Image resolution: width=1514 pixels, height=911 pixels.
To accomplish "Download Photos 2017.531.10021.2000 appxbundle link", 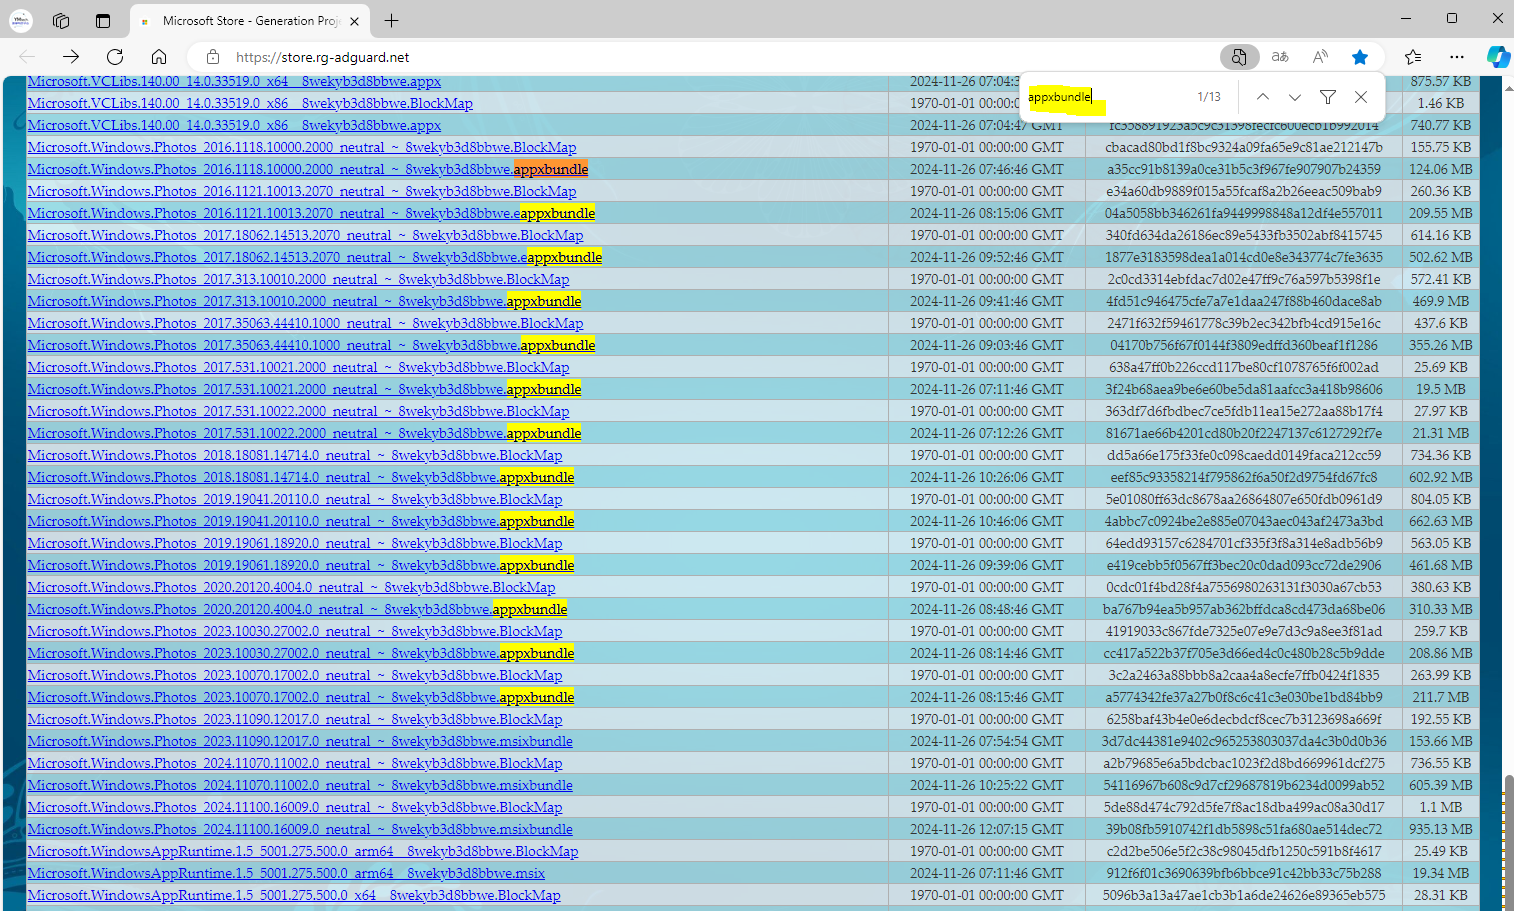I will (x=304, y=389).
